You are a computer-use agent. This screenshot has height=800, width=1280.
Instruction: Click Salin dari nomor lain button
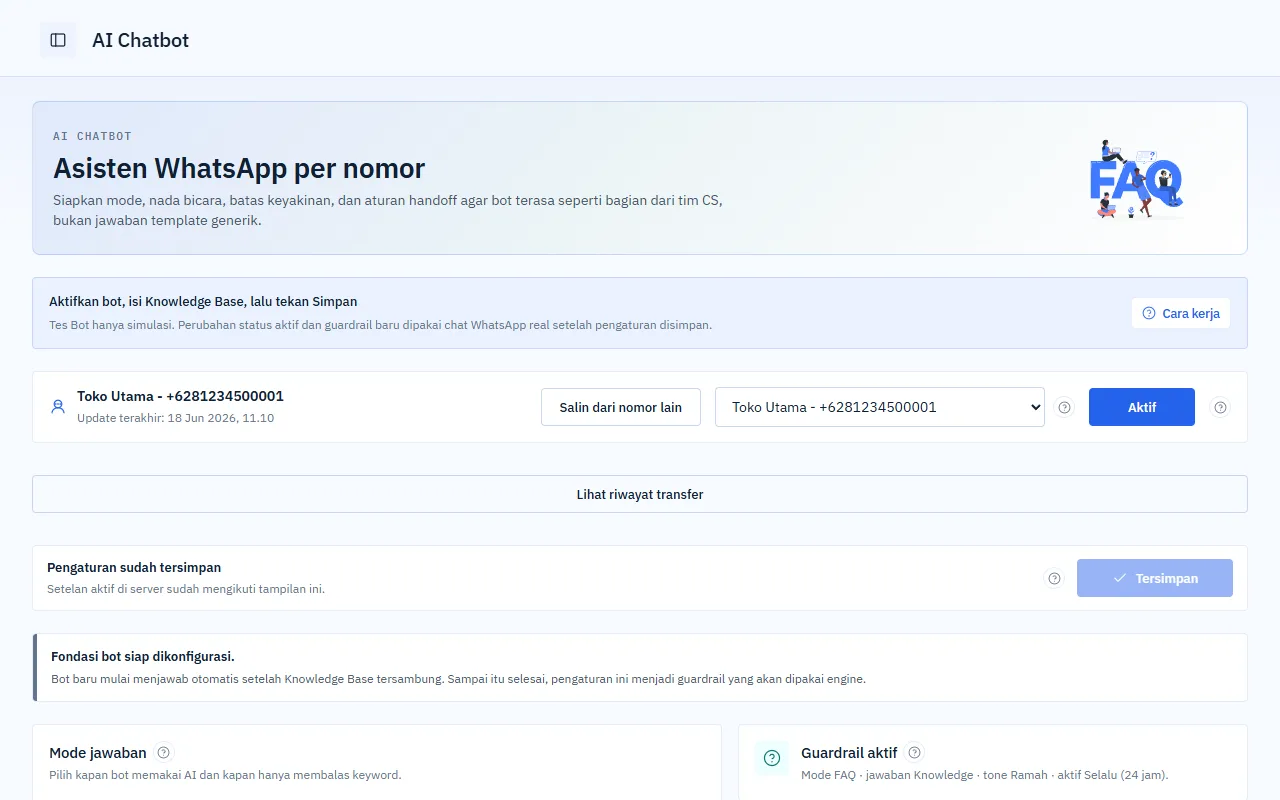point(621,407)
